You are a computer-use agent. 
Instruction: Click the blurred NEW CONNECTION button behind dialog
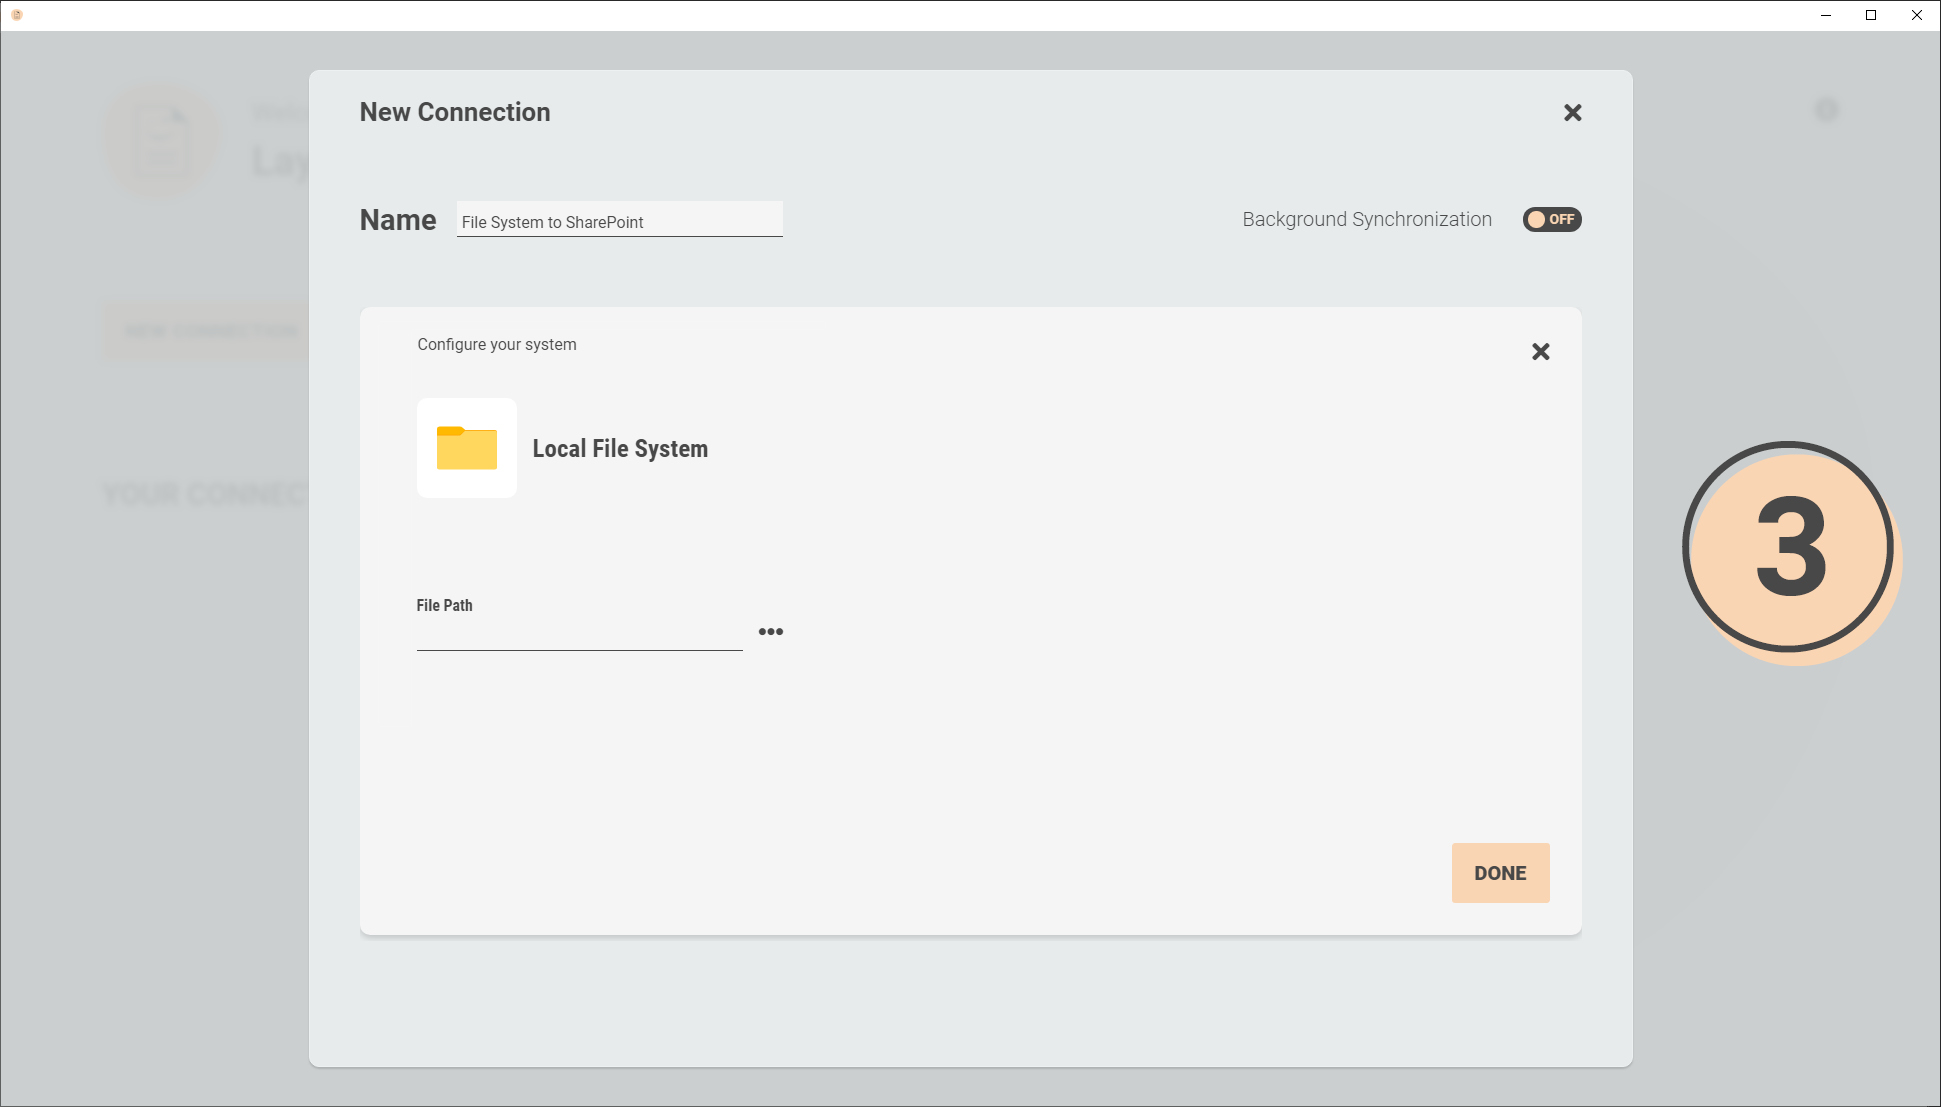210,331
